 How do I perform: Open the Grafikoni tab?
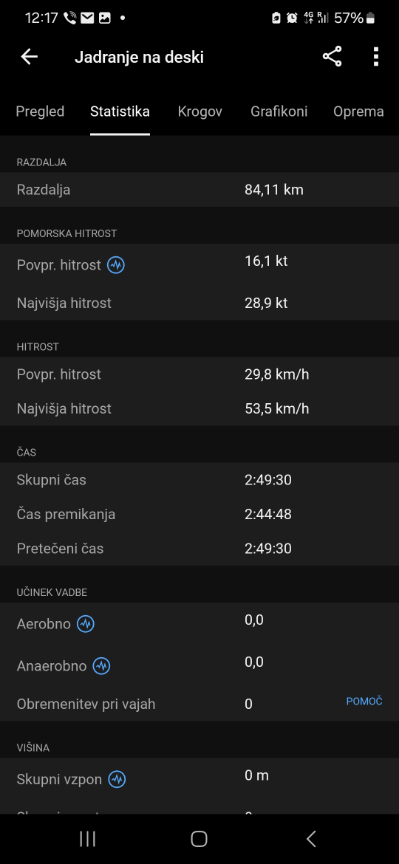[279, 111]
